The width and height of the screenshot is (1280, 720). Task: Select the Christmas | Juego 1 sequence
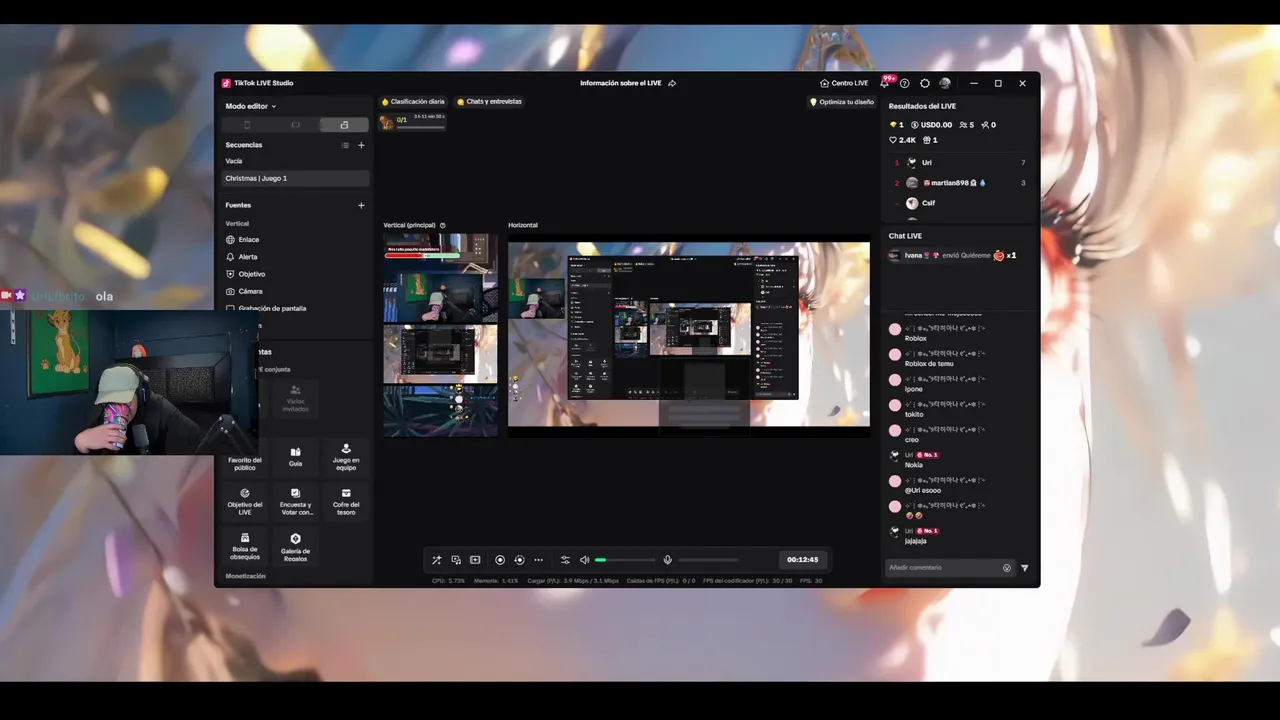(x=296, y=178)
